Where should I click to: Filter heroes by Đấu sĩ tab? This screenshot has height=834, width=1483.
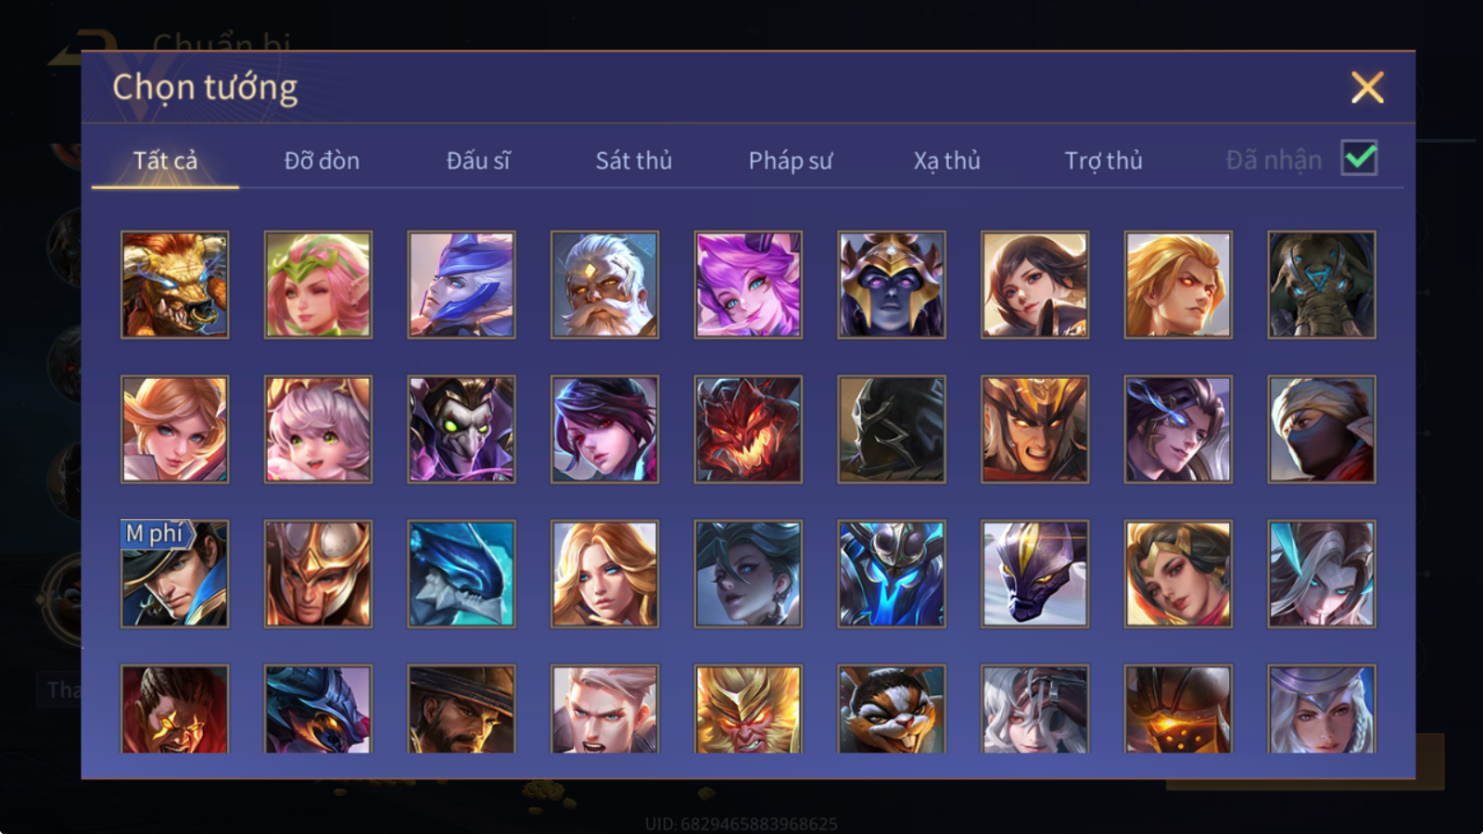point(478,160)
